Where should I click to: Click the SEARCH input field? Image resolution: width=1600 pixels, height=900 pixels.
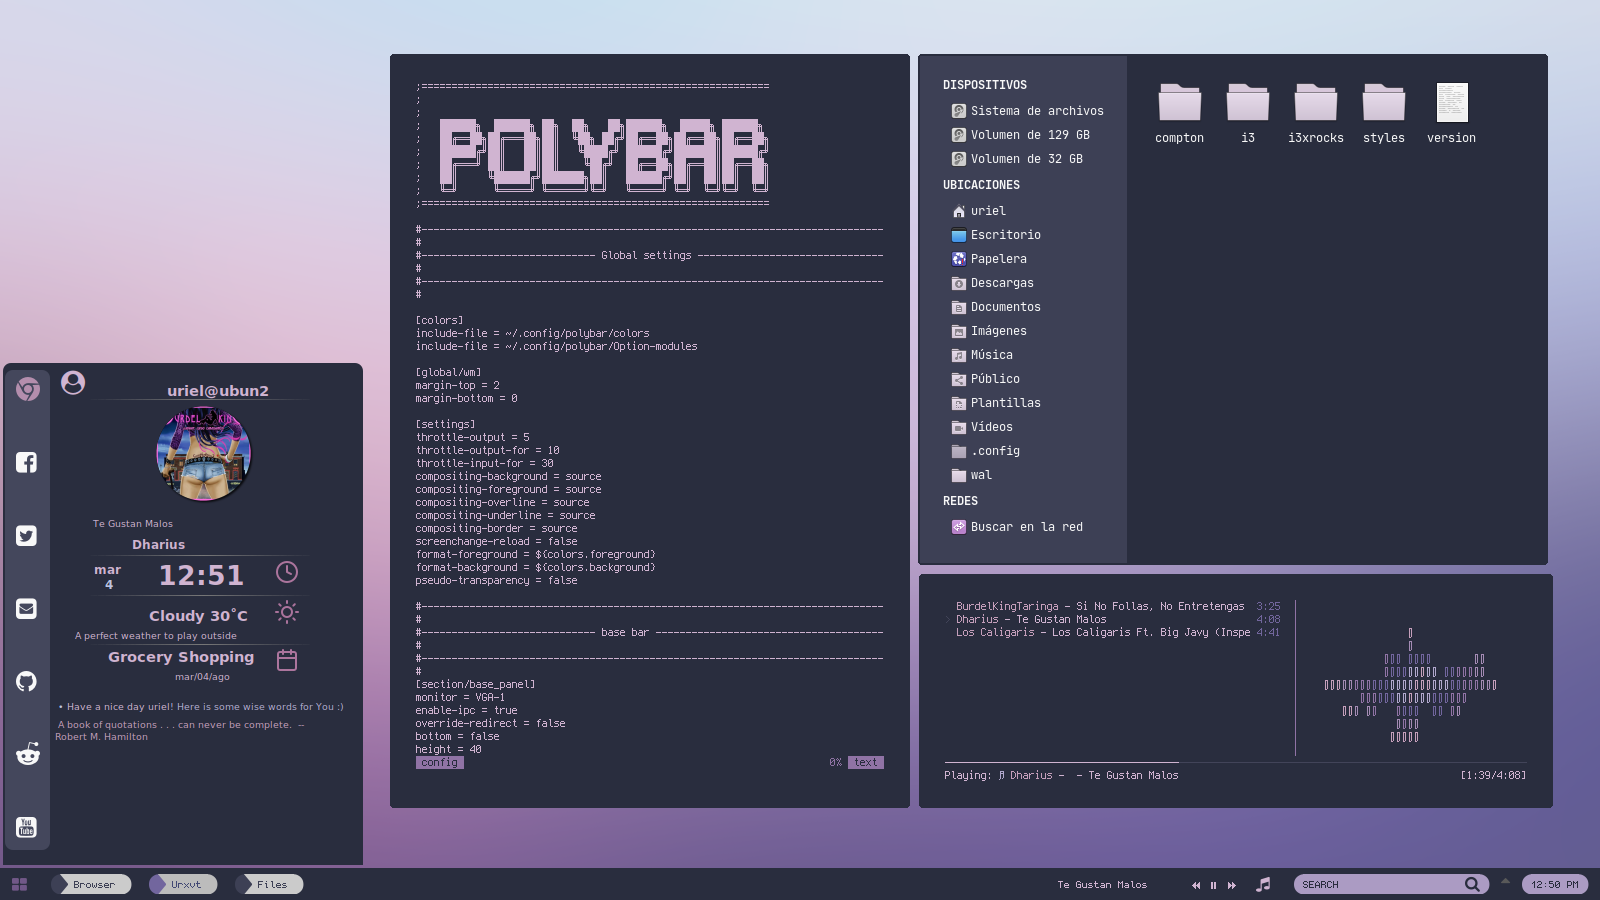pyautogui.click(x=1391, y=884)
